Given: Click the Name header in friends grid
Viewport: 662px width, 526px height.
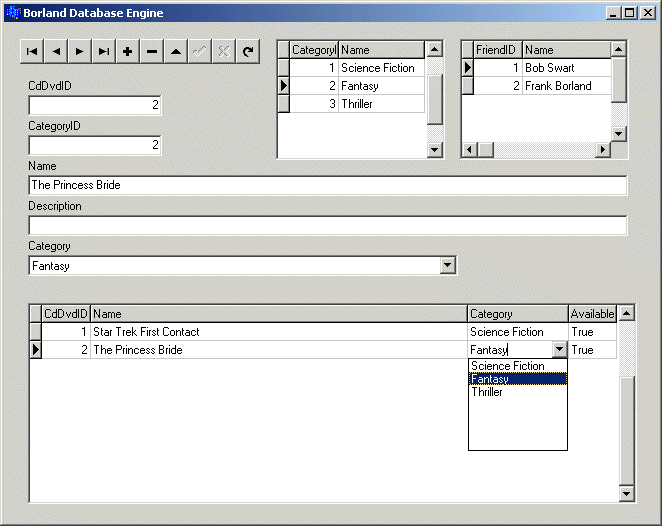Looking at the screenshot, I should [567, 50].
